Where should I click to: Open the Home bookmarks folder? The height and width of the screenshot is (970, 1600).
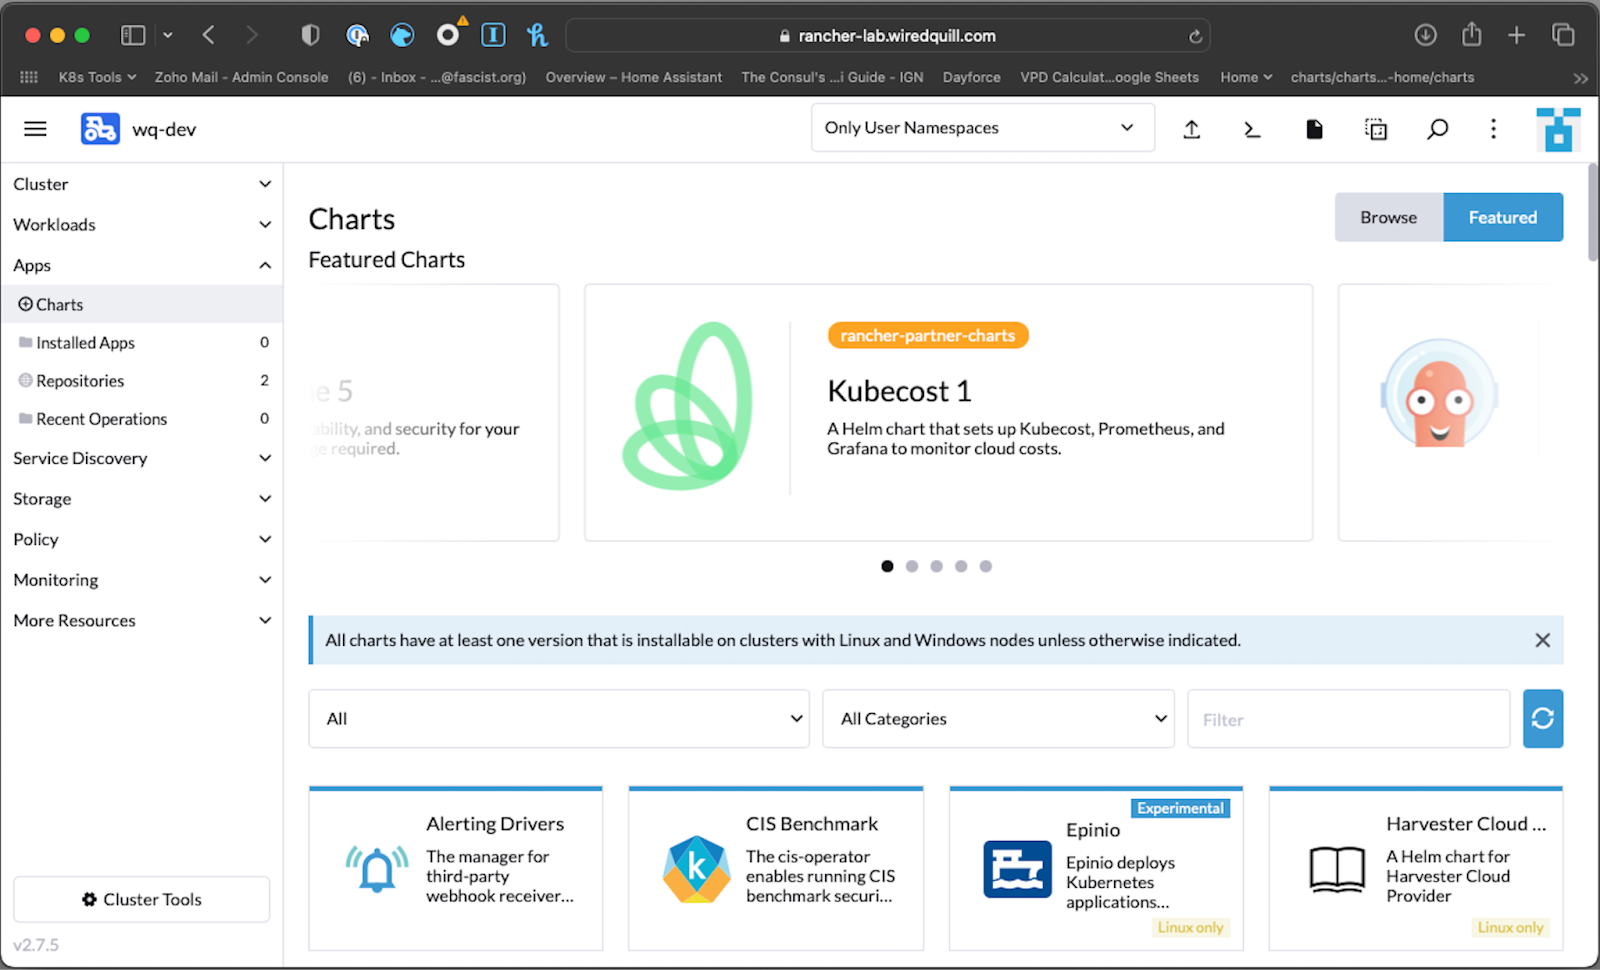pos(1246,77)
